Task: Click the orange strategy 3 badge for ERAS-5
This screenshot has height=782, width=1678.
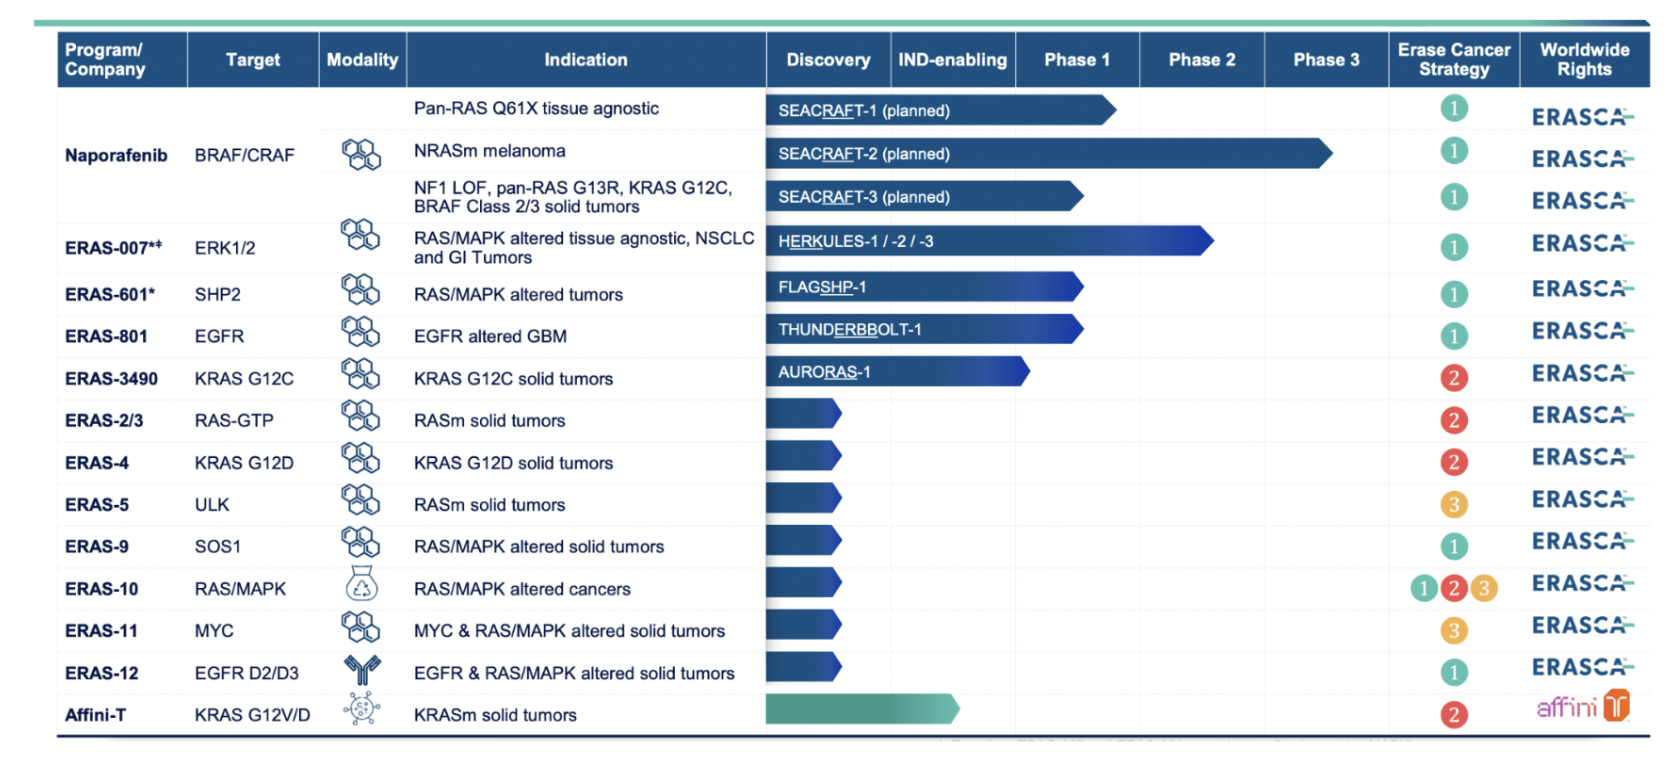Action: click(x=1454, y=504)
